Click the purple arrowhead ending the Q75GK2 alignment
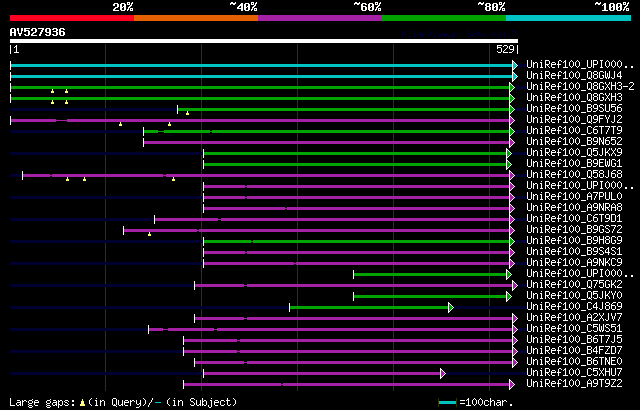 click(x=515, y=286)
